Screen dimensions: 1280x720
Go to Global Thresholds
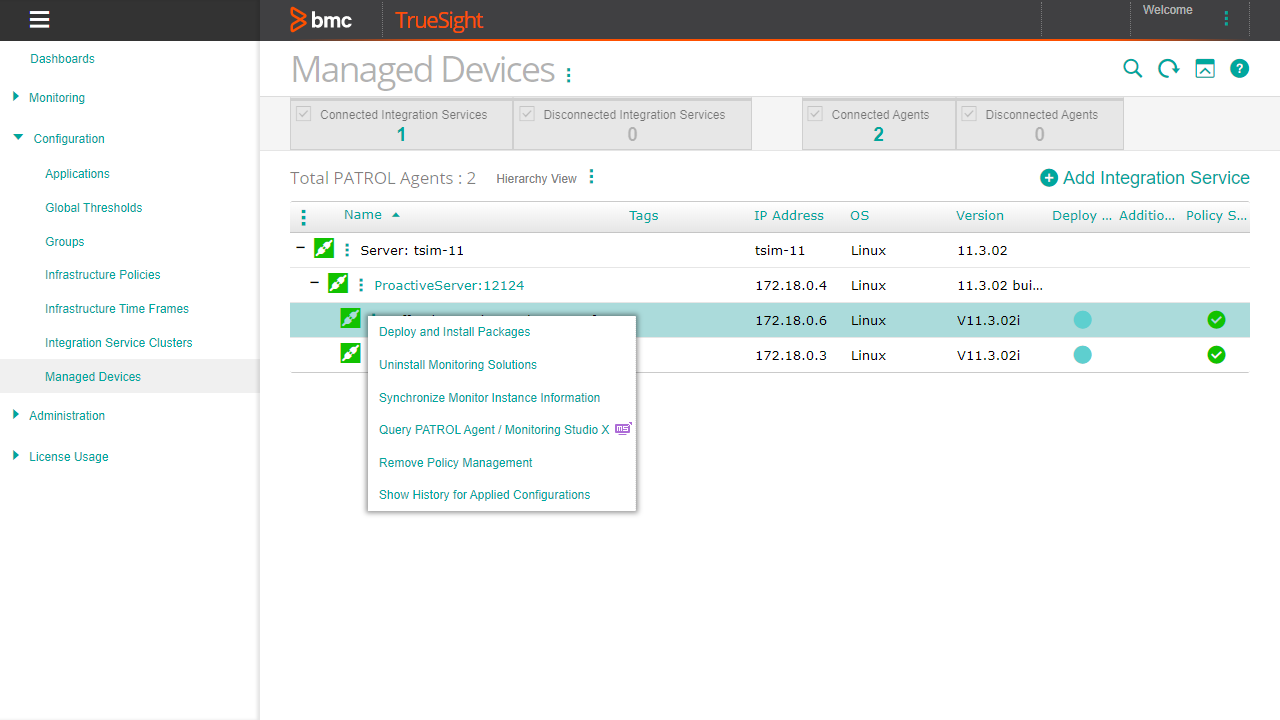click(x=94, y=208)
